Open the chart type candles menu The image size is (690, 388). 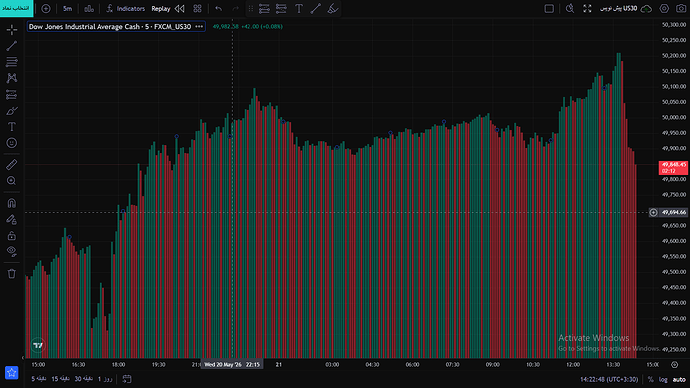[89, 8]
